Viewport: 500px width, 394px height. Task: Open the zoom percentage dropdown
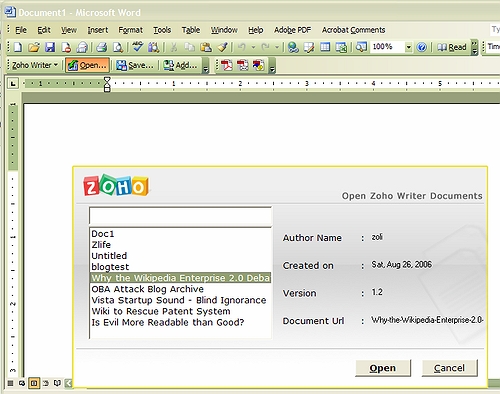click(408, 47)
